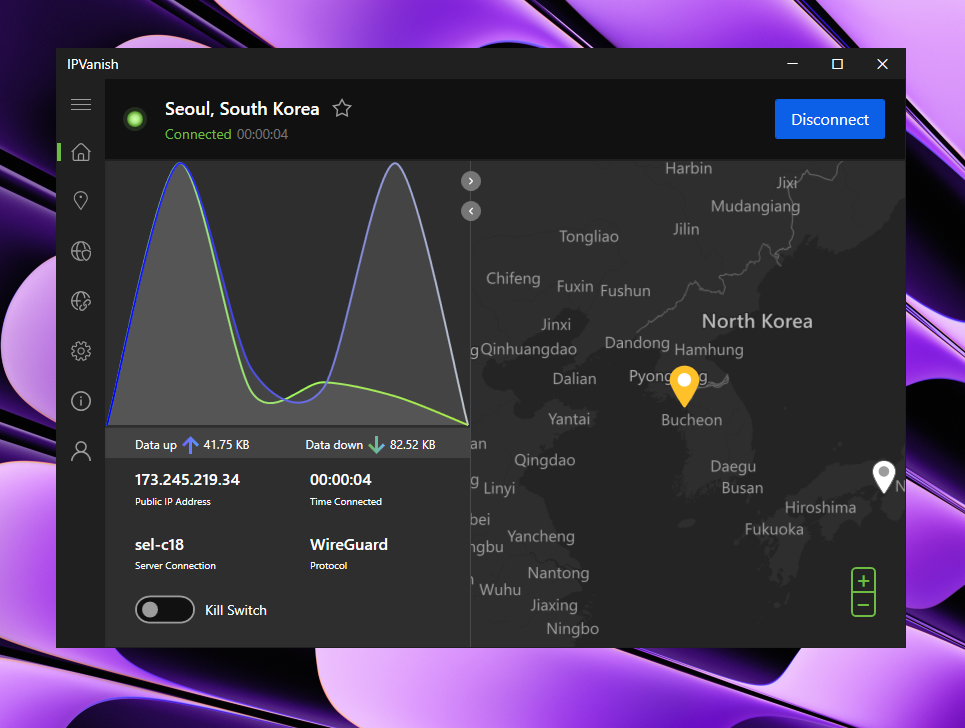Zoom out the map with minus button

point(863,604)
